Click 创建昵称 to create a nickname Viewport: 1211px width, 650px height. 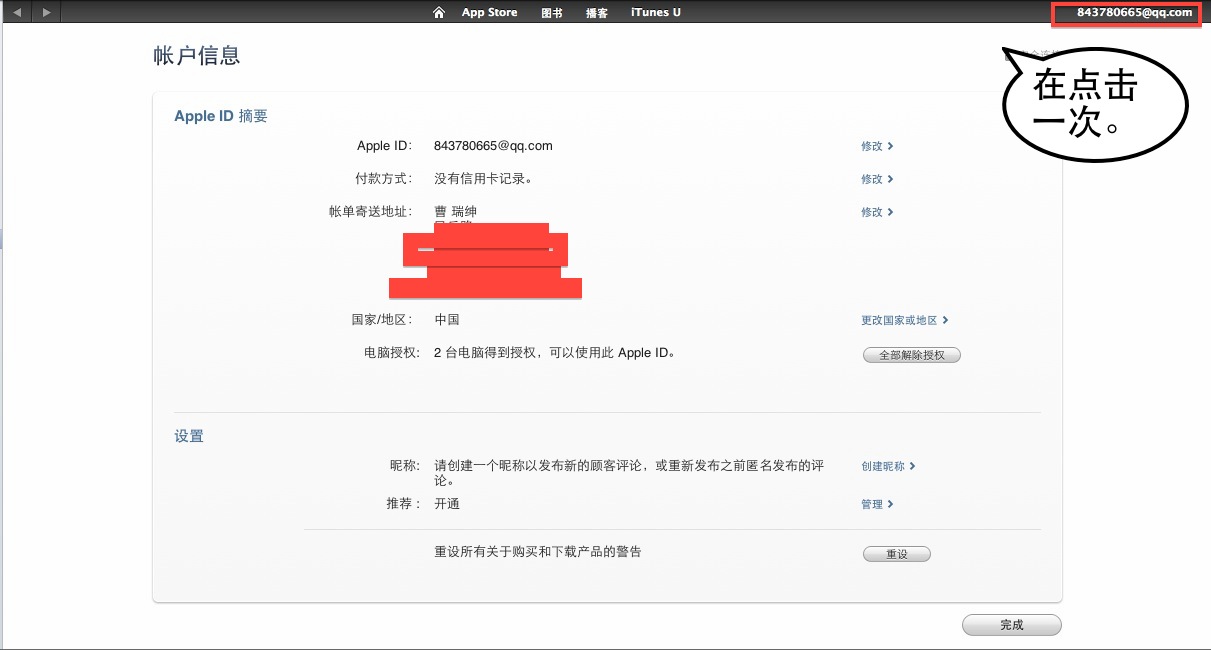click(887, 466)
